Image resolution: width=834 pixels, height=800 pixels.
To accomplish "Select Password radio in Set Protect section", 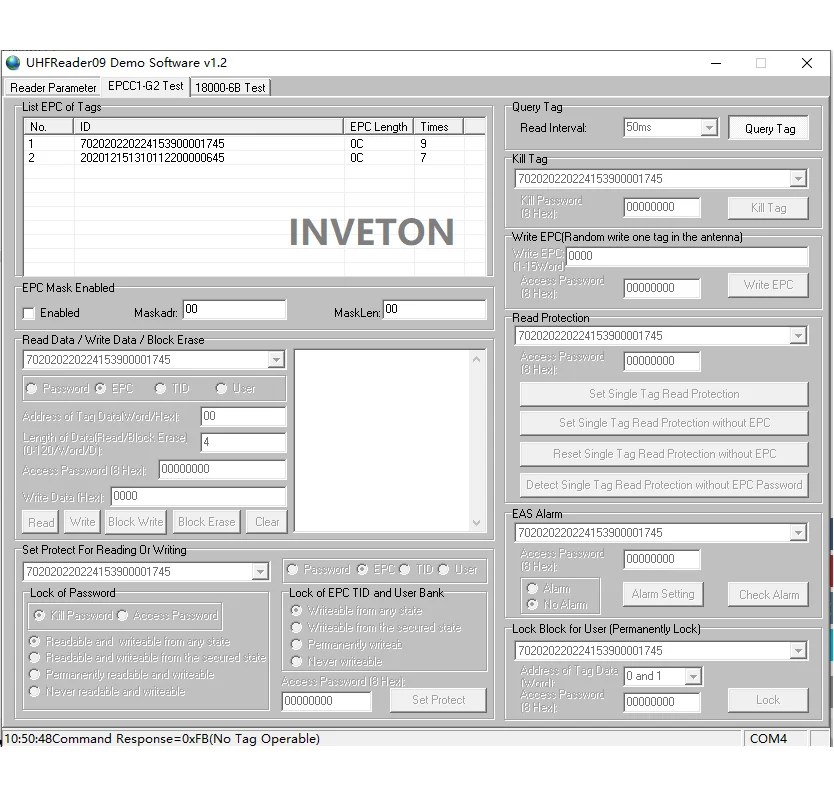I will (x=293, y=570).
